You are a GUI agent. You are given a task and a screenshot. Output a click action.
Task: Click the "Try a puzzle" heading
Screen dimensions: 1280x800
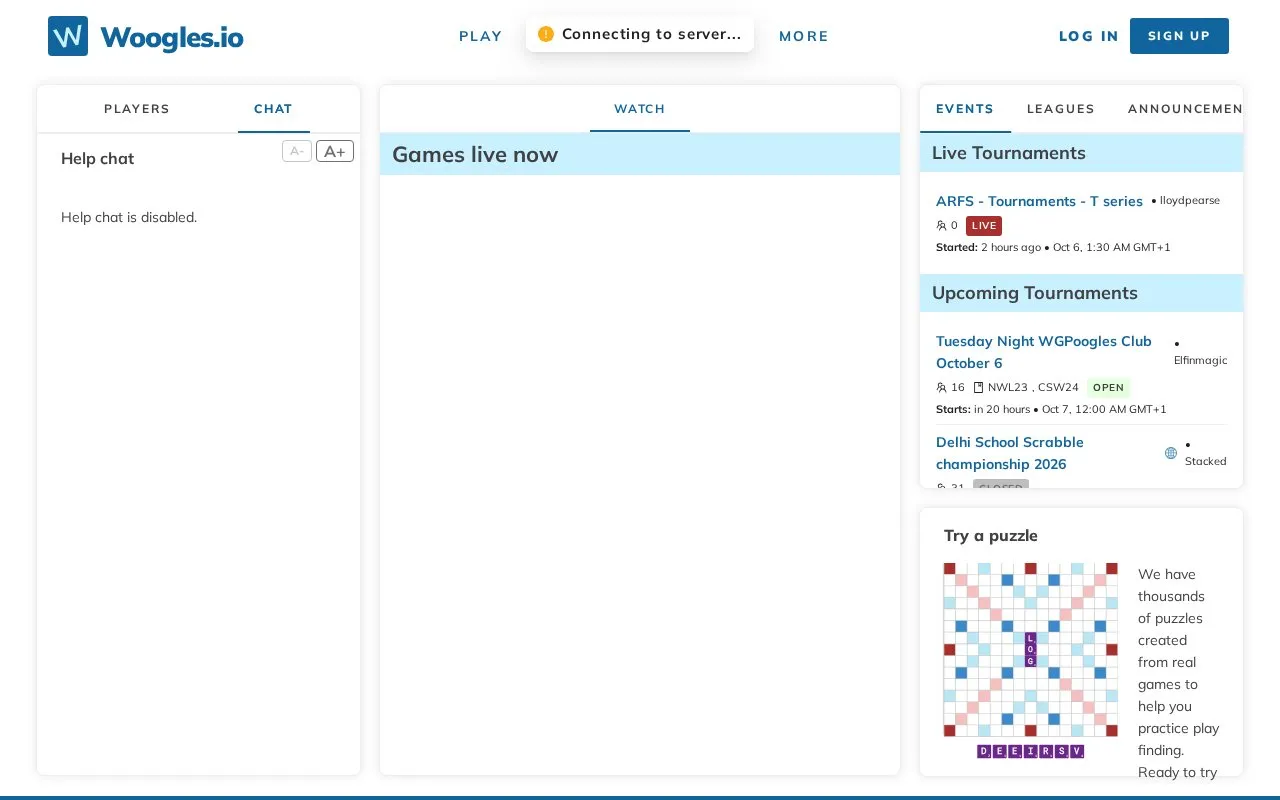pos(991,536)
